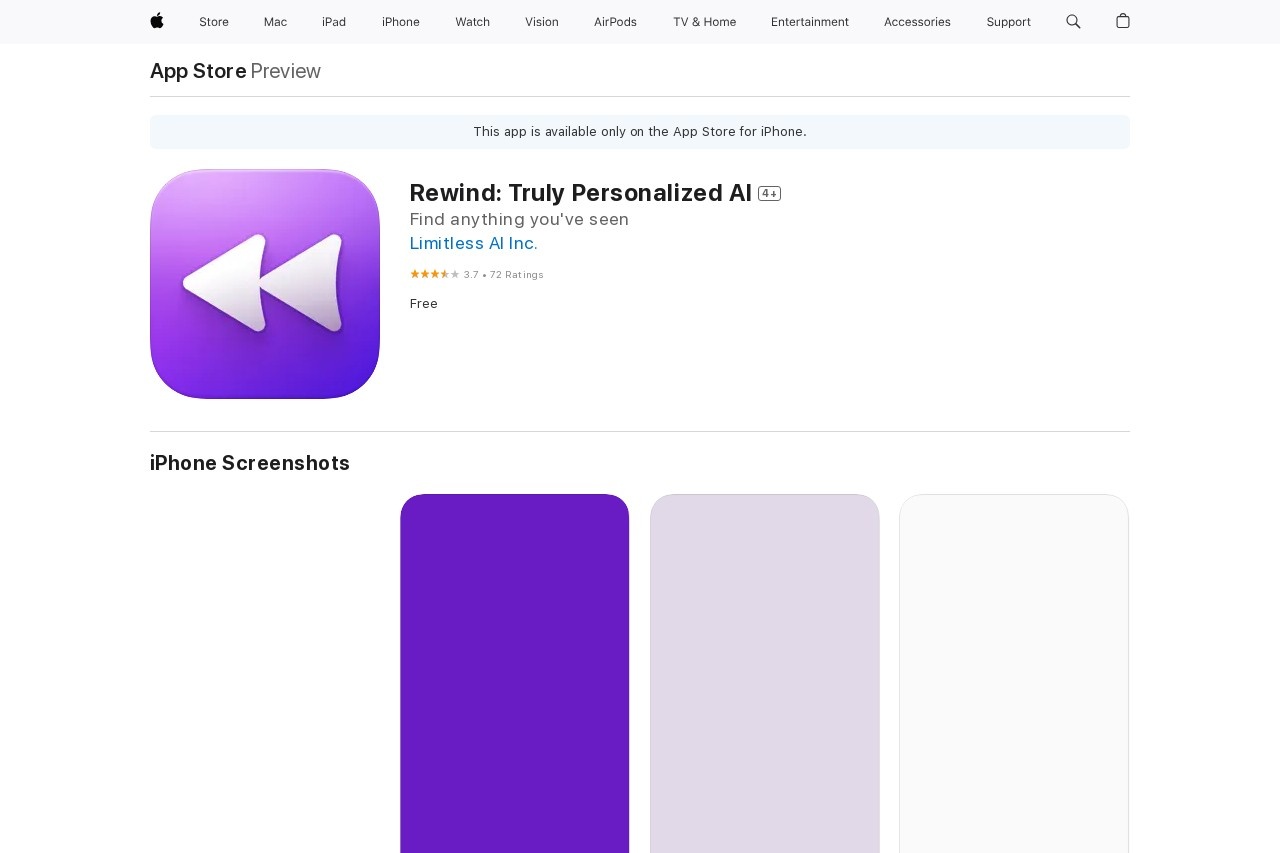Click the Apple logo icon
Screen dimensions: 1280x853
coord(157,21)
